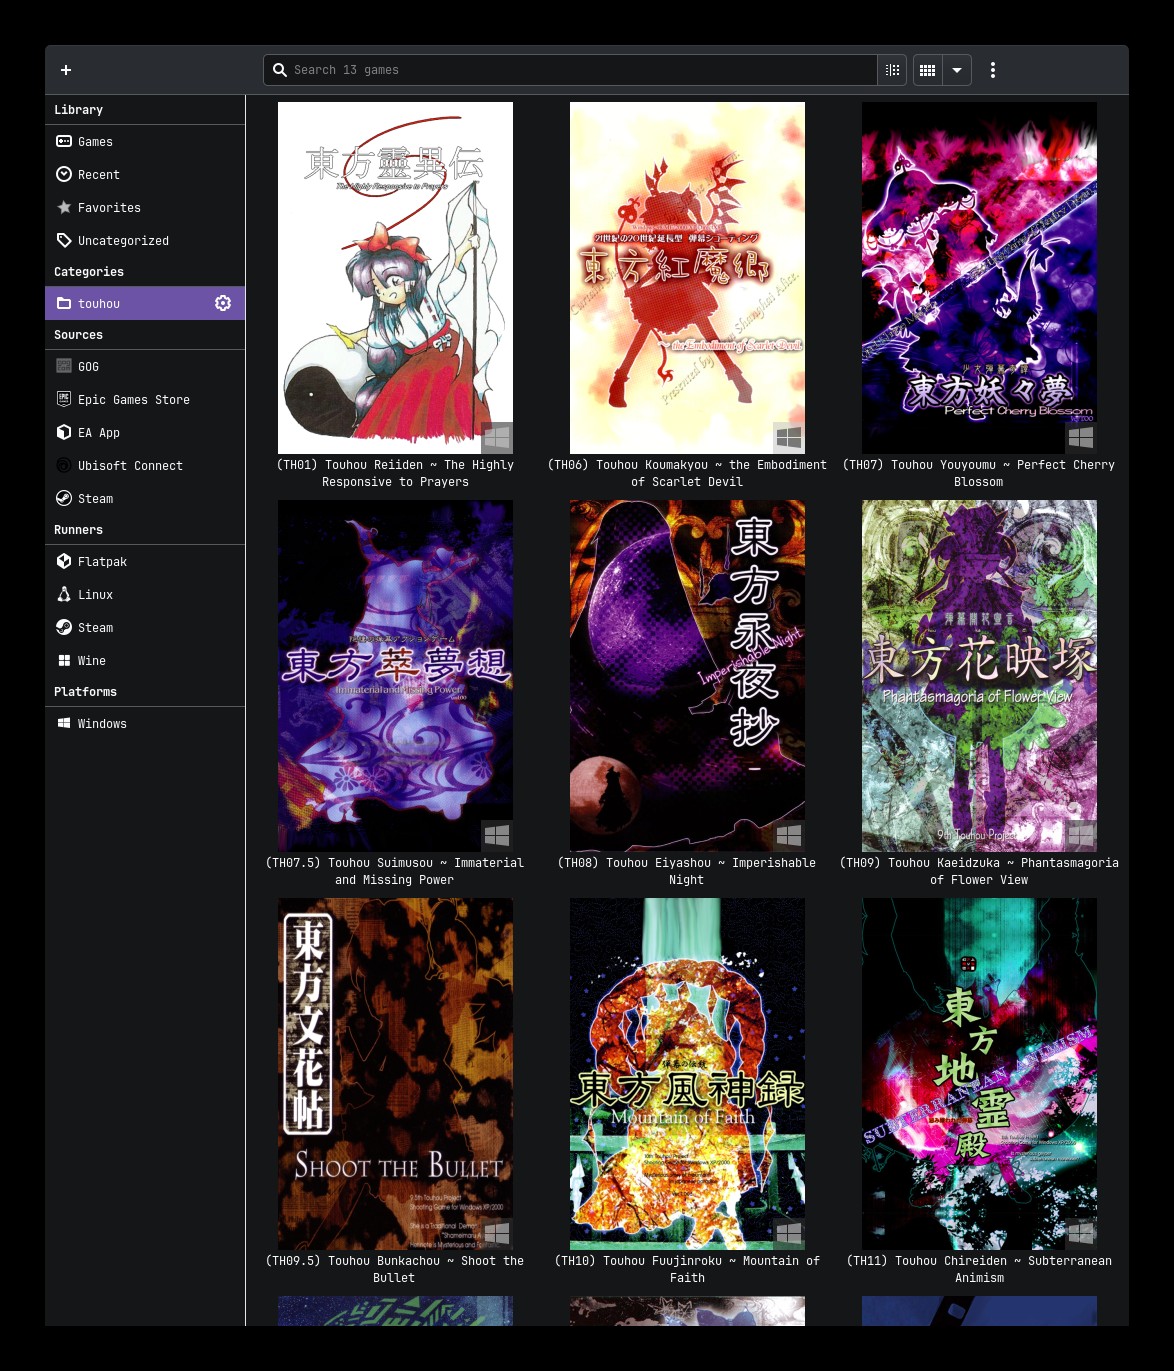1174x1371 pixels.
Task: Select TH09.5 Touhou Bunkachou cover
Action: click(395, 1074)
